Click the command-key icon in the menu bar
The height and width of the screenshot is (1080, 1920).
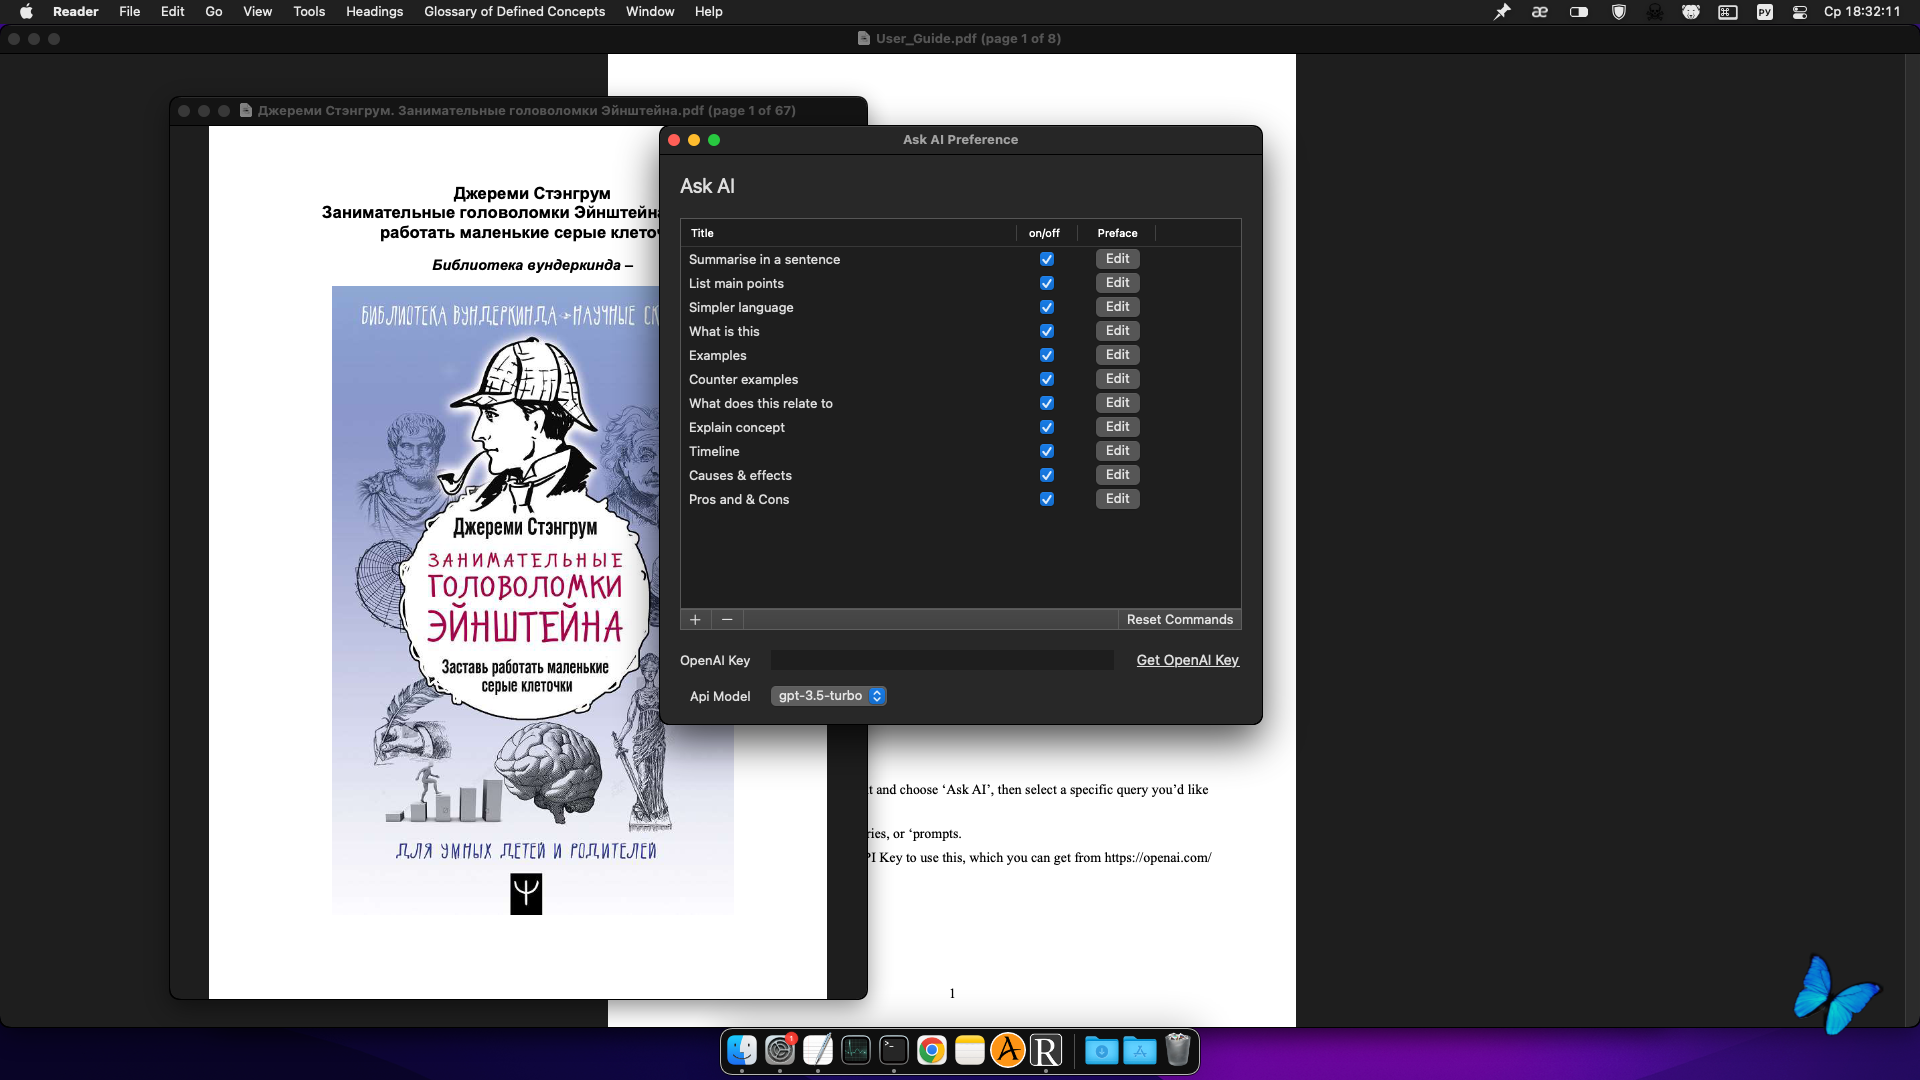1728,12
